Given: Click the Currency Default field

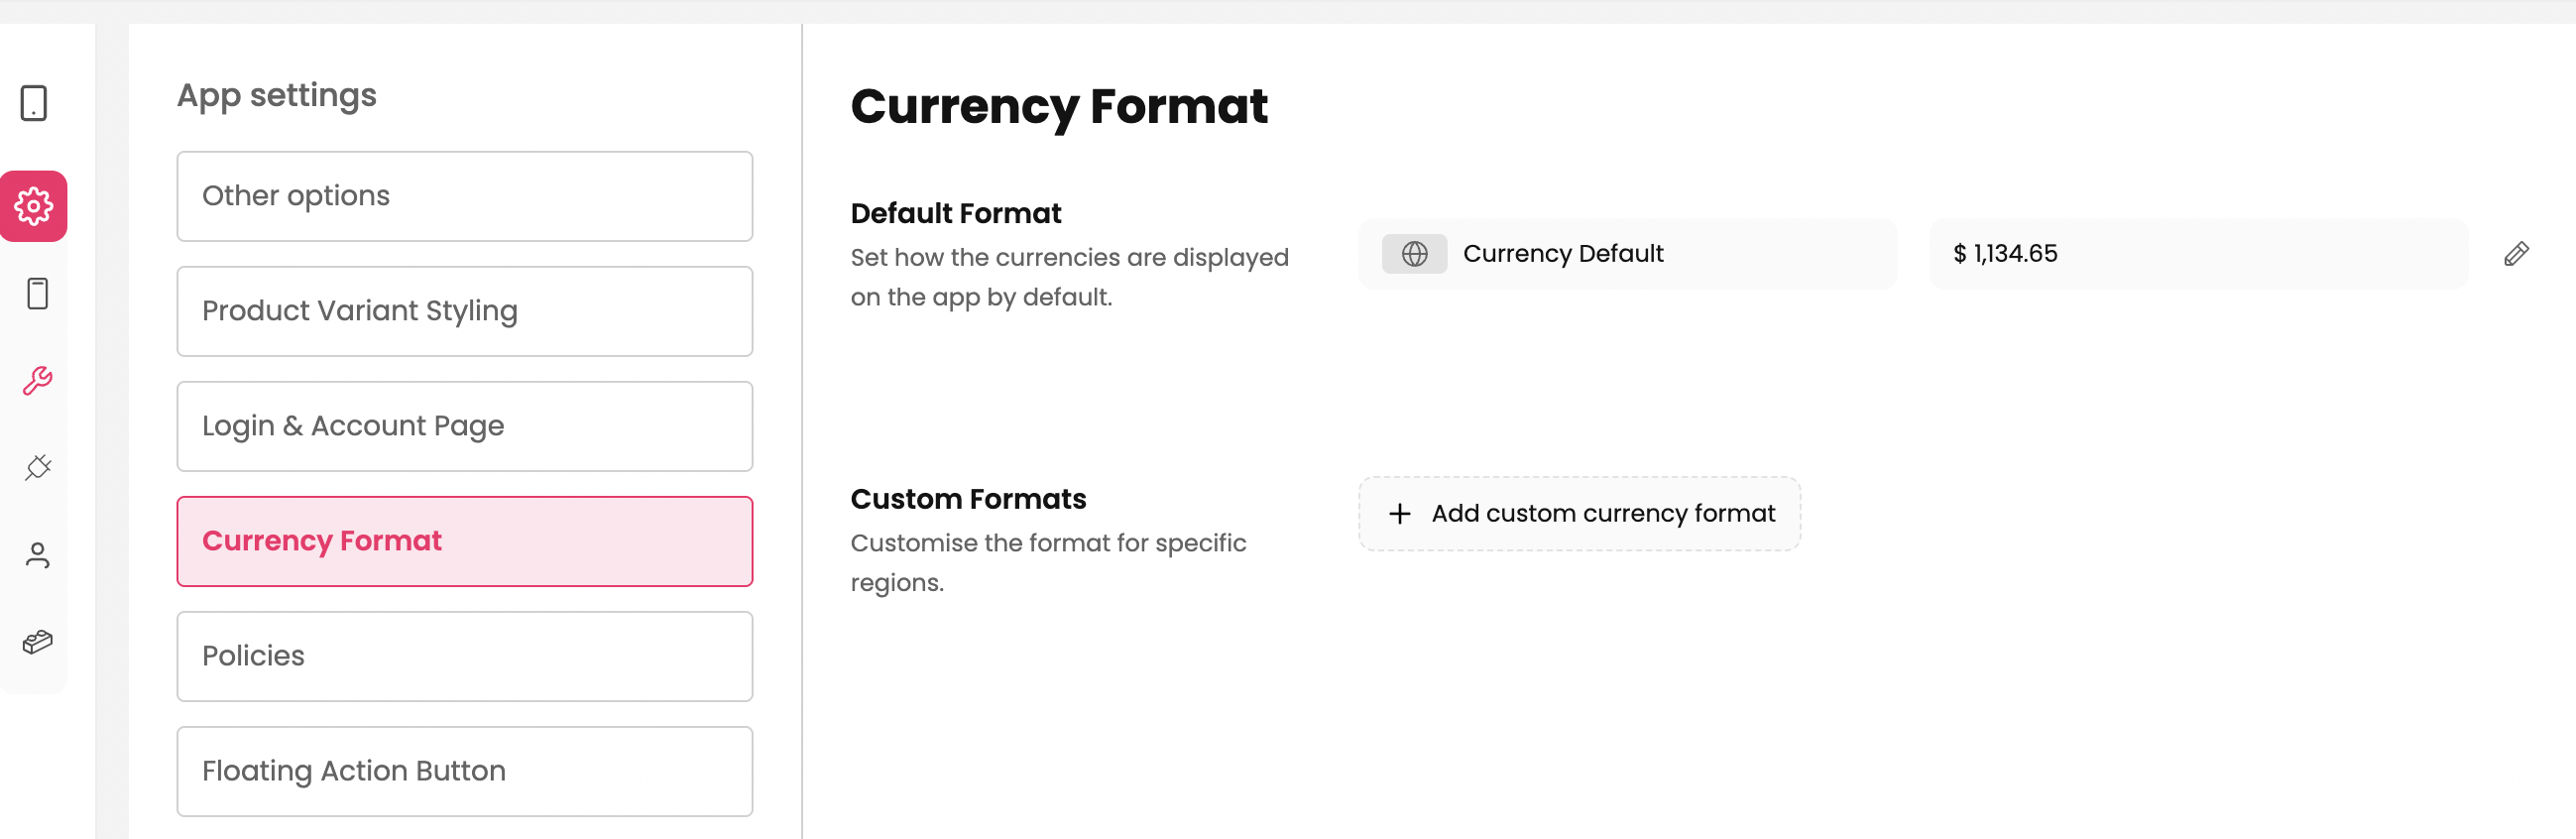Looking at the screenshot, I should click(x=1626, y=254).
